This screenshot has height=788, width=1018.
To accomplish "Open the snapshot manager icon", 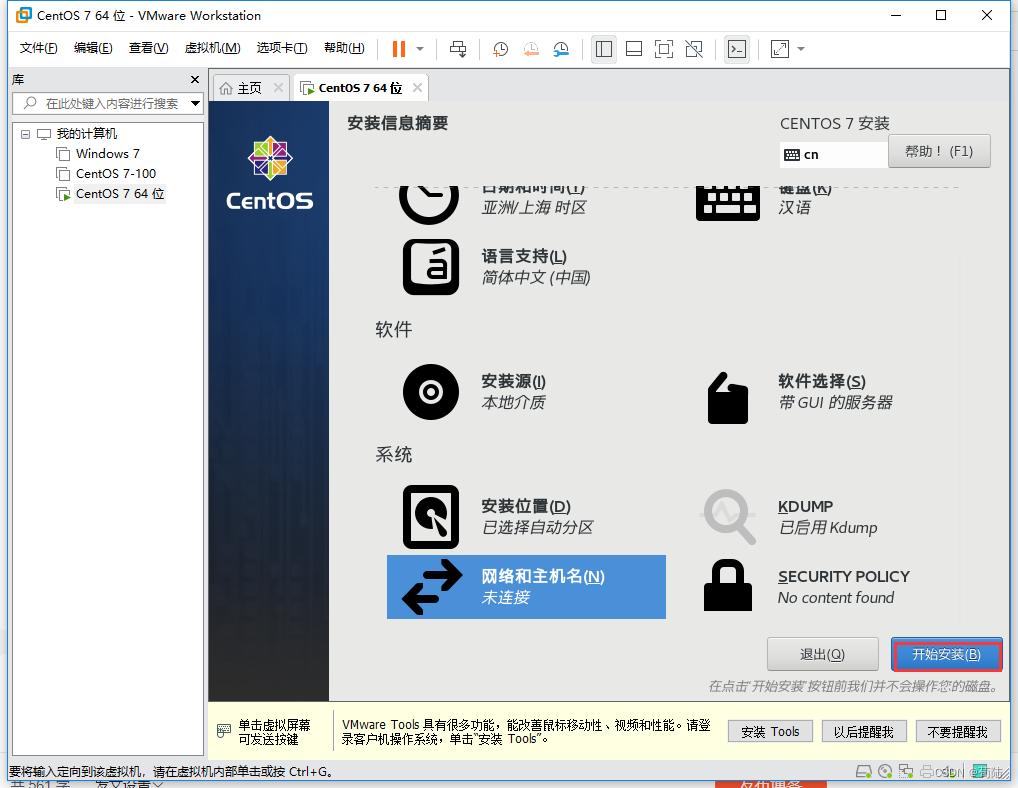I will pos(561,49).
